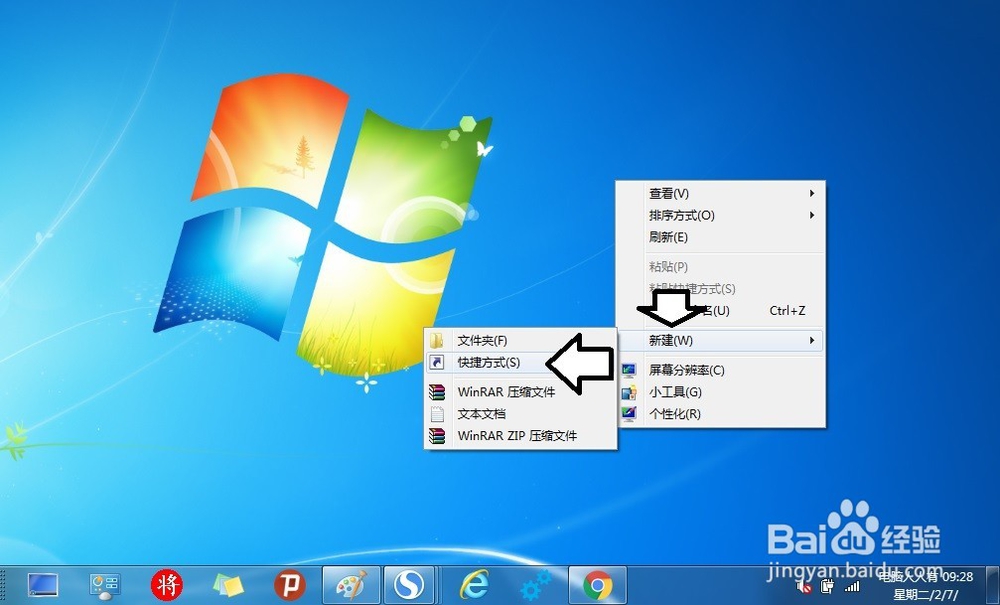Click the personalization icon beside 个性化(R)
This screenshot has width=1000, height=605.
(x=629, y=414)
